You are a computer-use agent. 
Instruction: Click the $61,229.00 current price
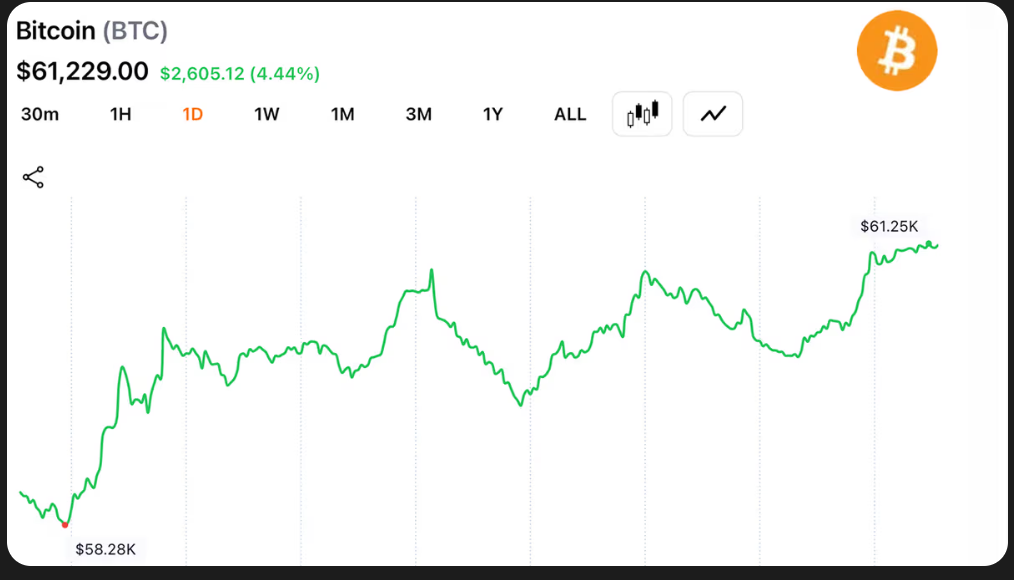click(x=82, y=71)
